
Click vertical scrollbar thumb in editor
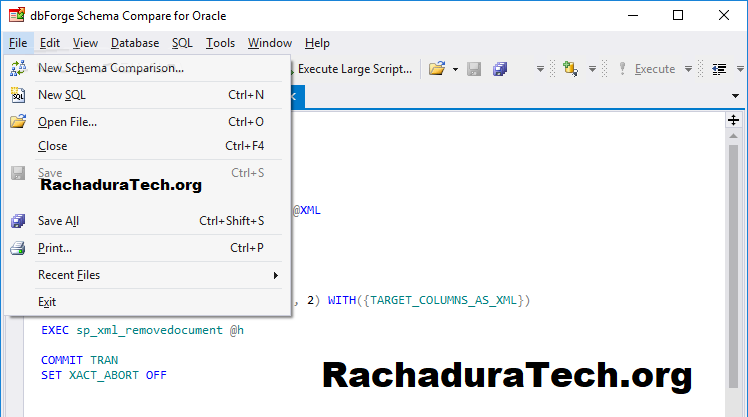734,267
